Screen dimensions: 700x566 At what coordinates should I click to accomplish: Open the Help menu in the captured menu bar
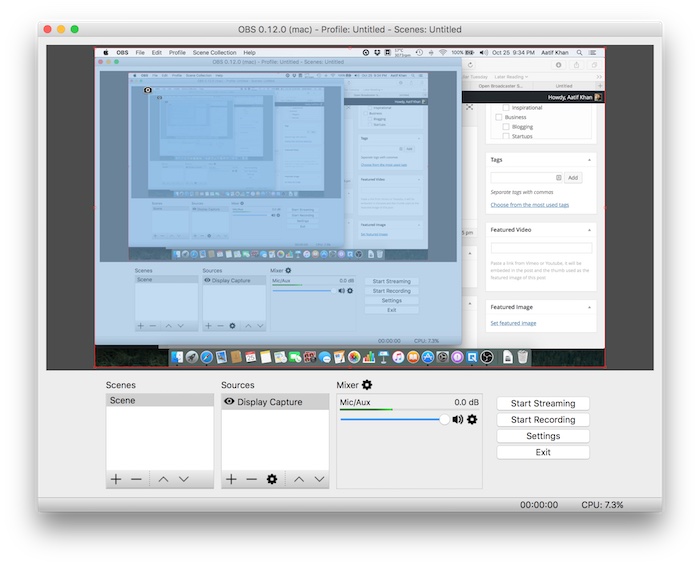(250, 53)
